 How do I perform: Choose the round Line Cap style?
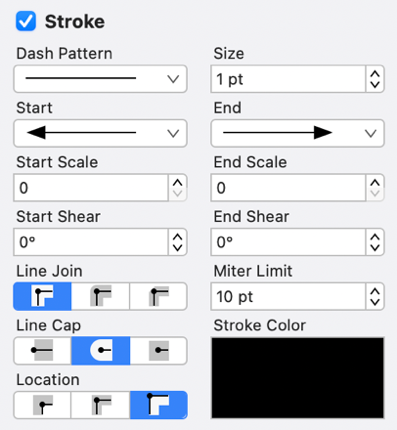point(100,350)
